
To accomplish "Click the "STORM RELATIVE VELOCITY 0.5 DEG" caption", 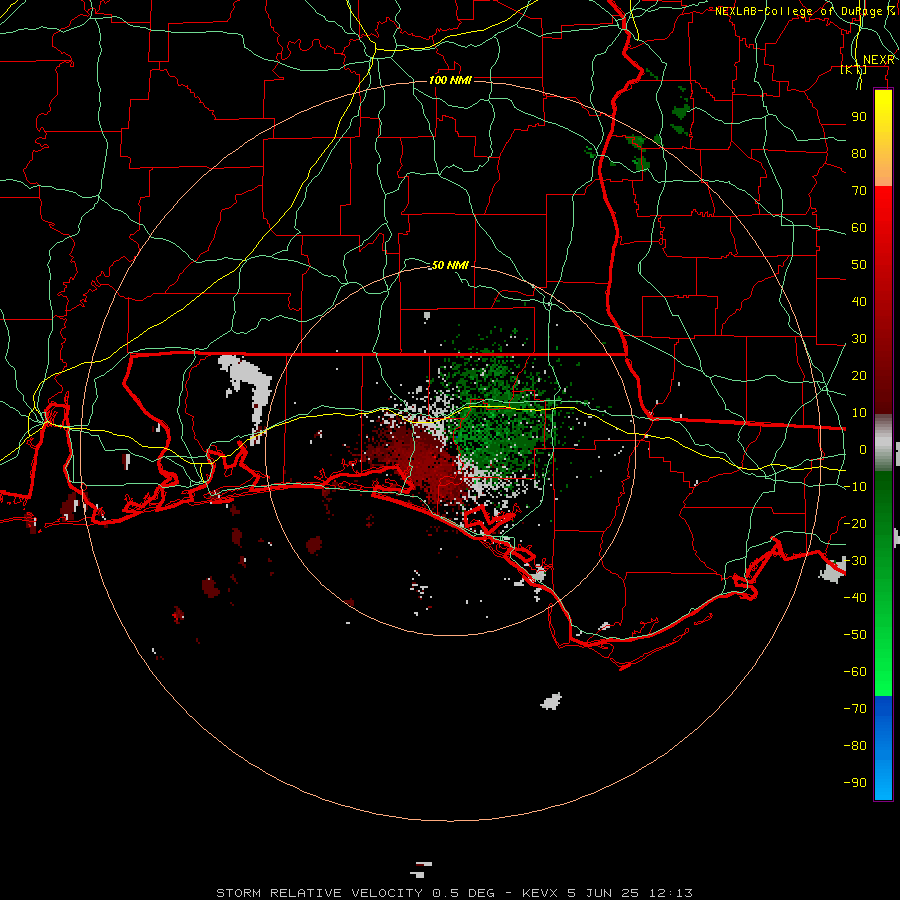I will point(356,893).
